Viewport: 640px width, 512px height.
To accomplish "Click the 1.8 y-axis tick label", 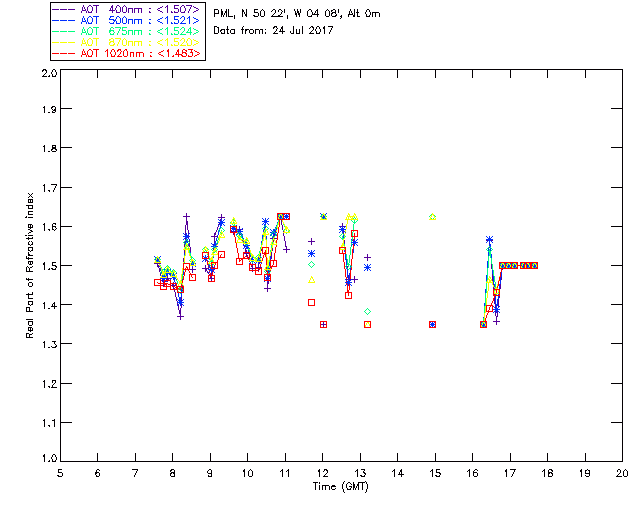I will 49,148.
